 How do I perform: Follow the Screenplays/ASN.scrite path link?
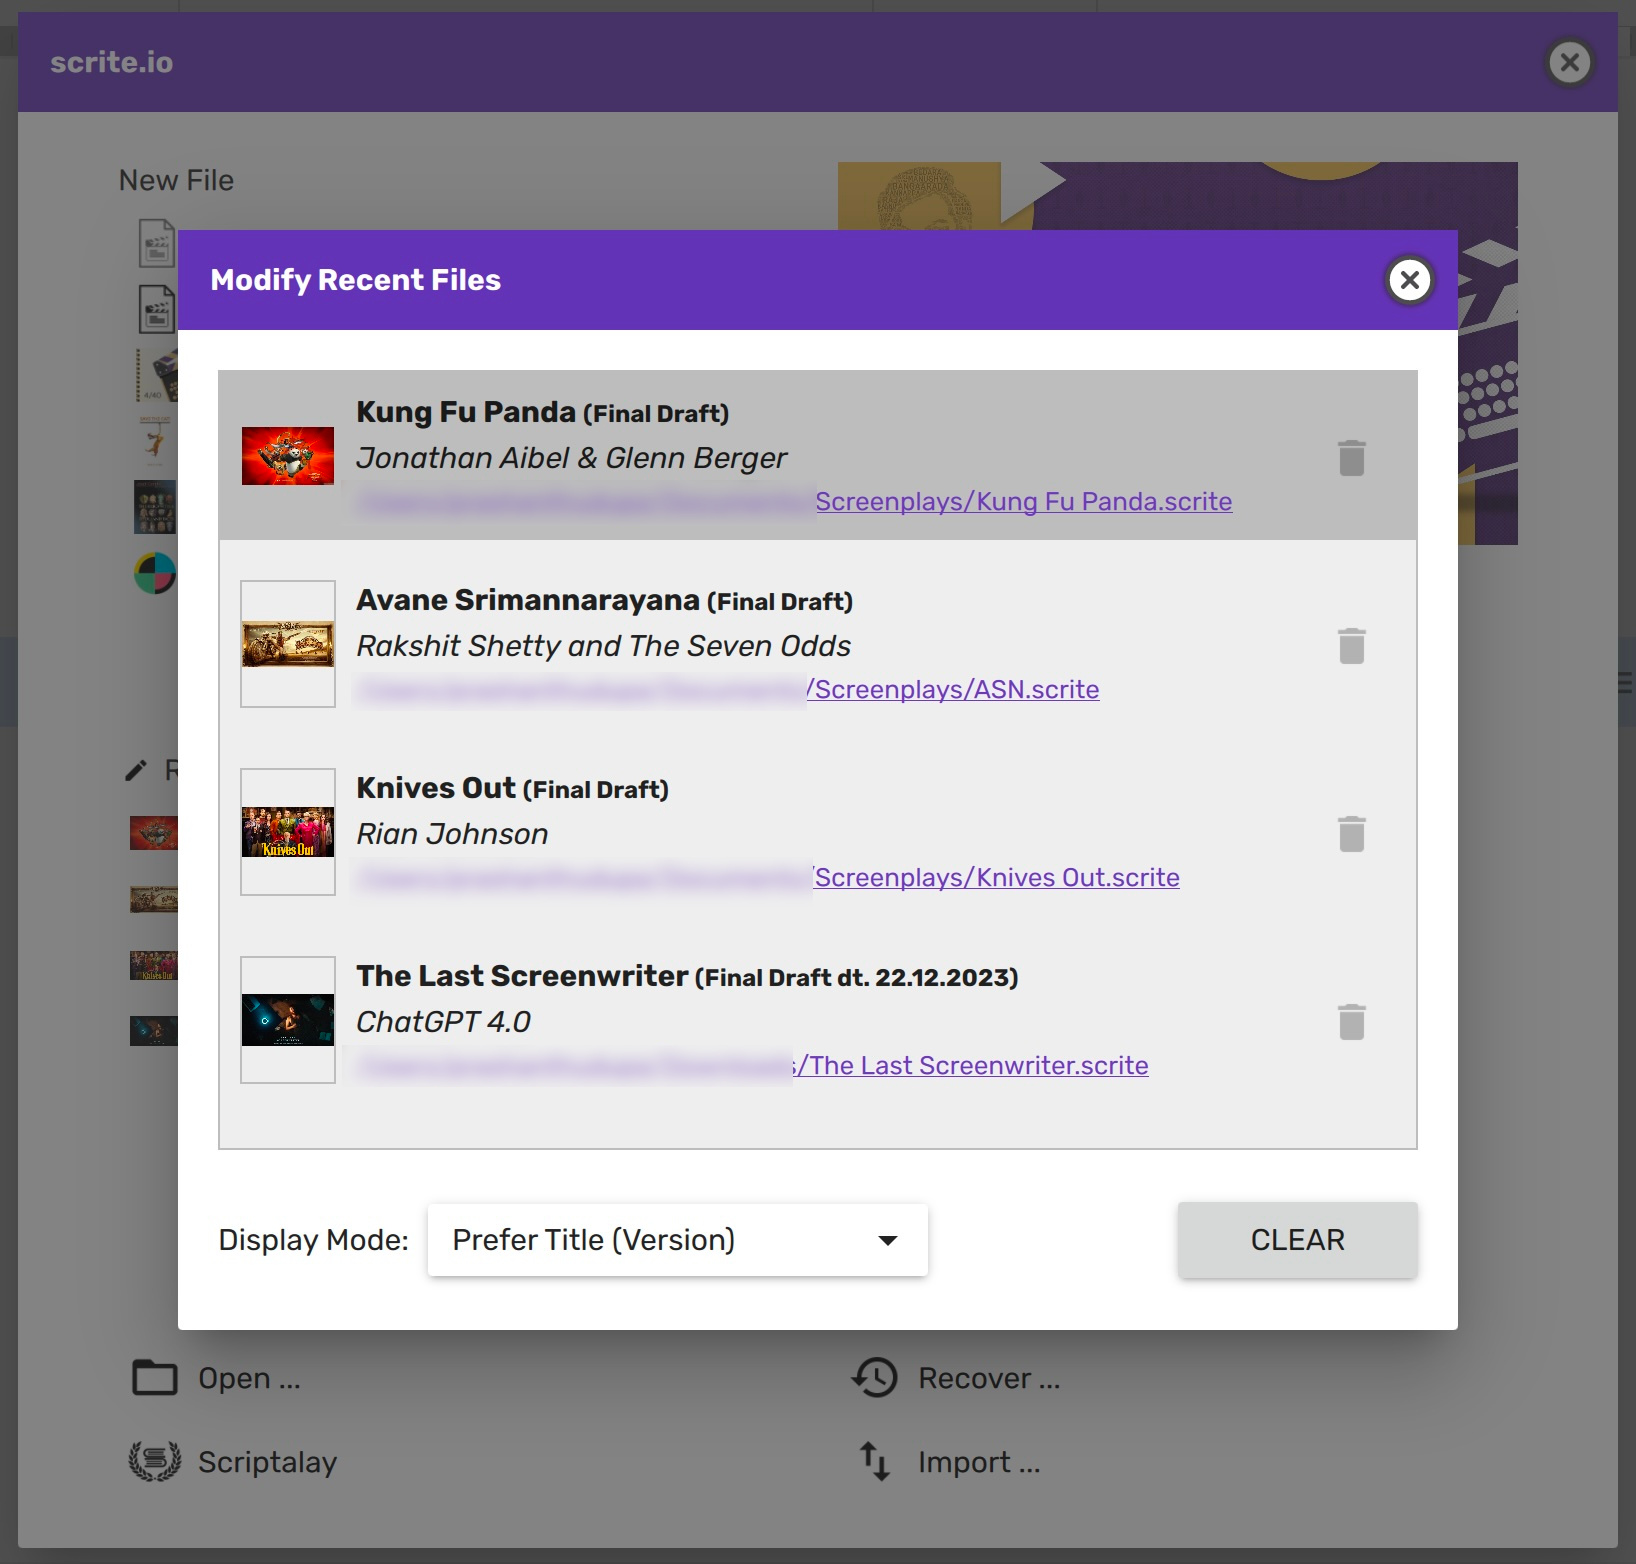(953, 690)
